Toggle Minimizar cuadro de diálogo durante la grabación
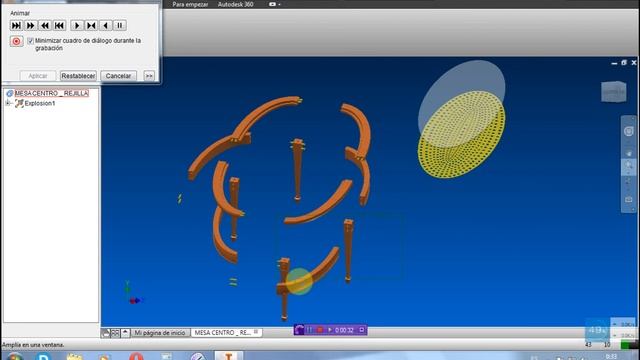 (x=30, y=41)
